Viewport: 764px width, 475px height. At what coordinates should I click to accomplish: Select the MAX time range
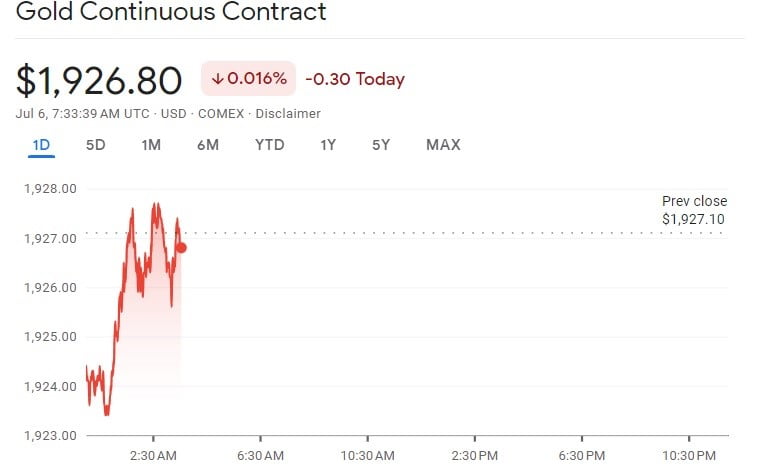443,145
